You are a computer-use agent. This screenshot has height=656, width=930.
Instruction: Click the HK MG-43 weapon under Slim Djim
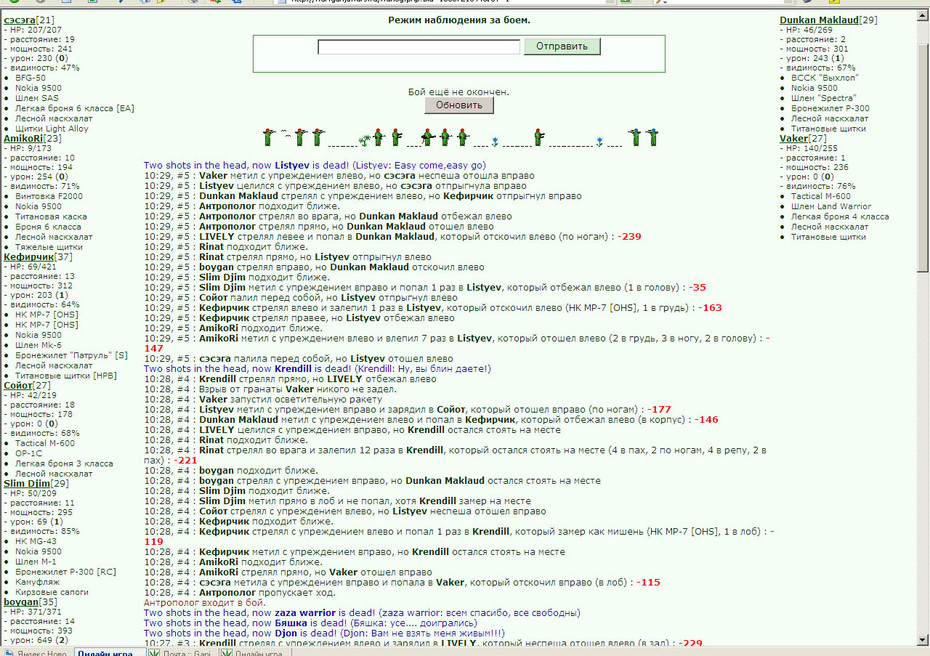click(x=36, y=542)
